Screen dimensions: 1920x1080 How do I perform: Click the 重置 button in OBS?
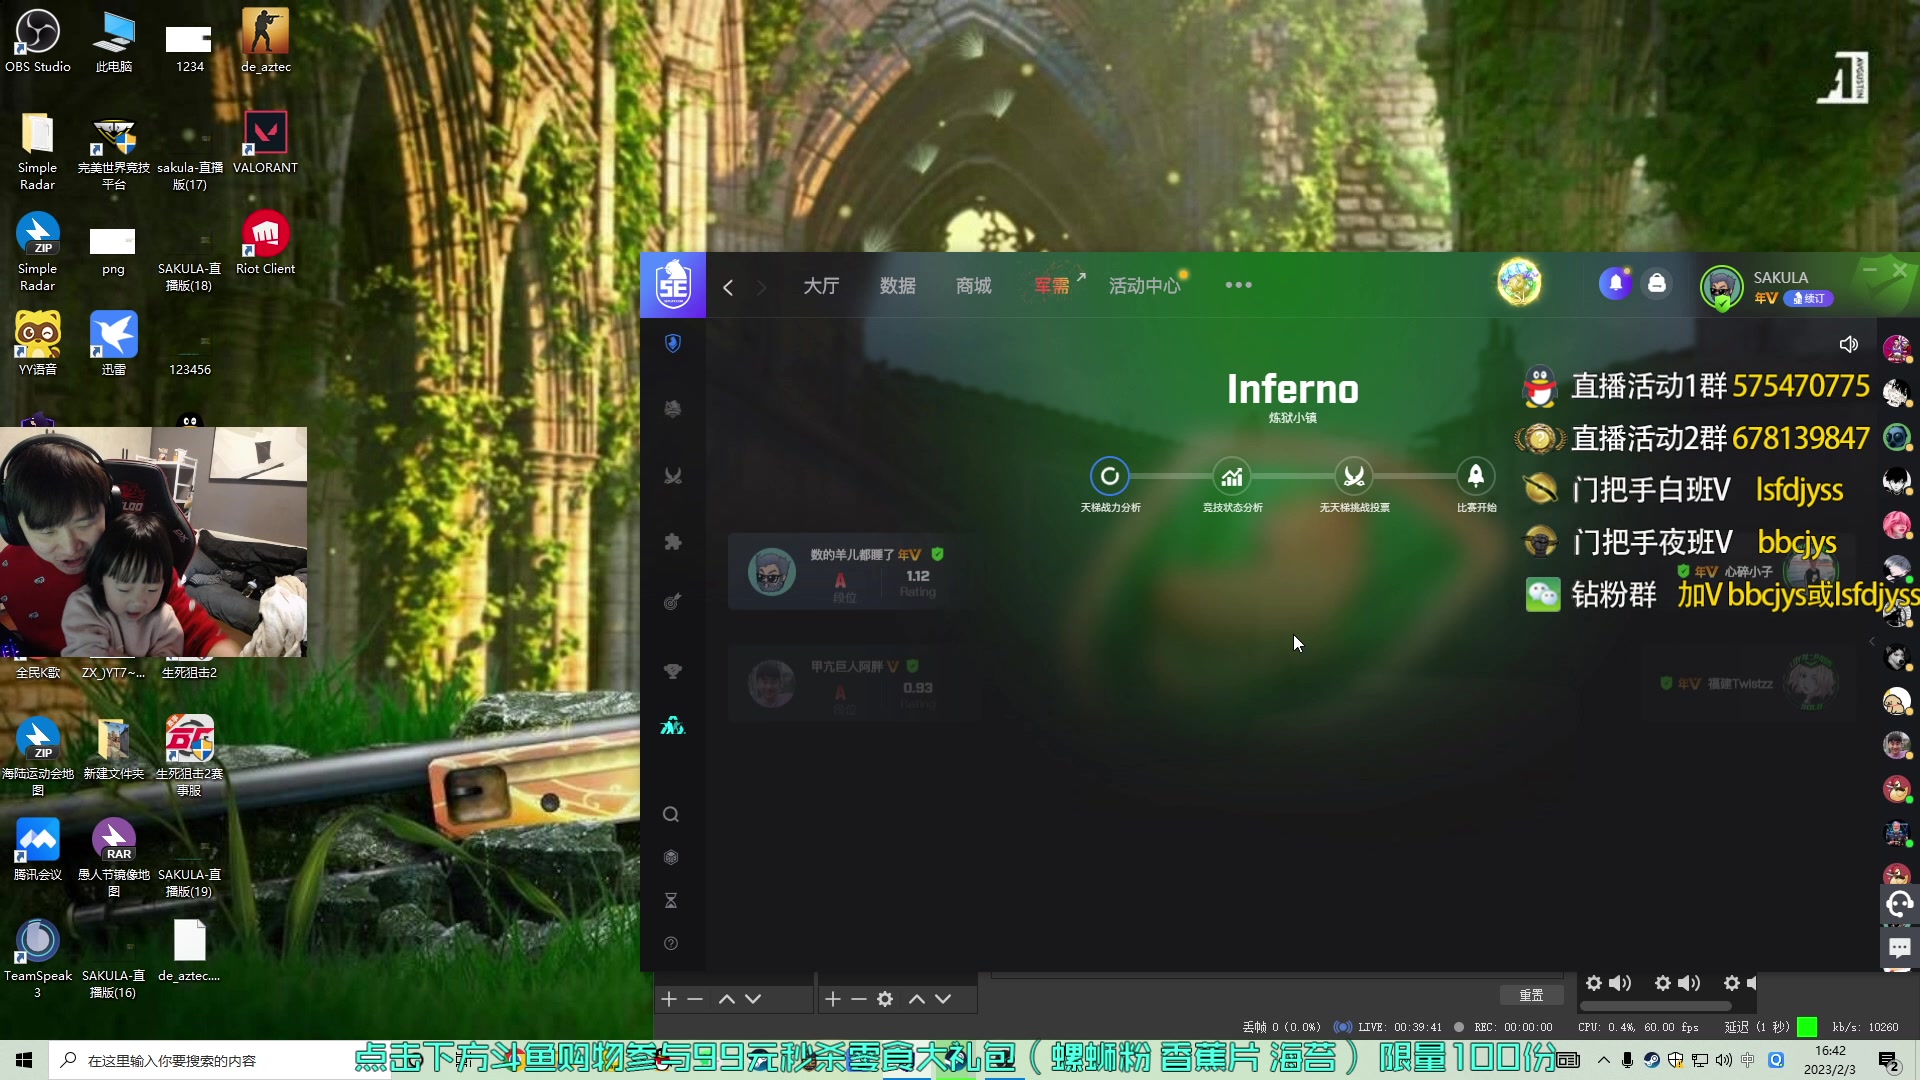point(1531,995)
